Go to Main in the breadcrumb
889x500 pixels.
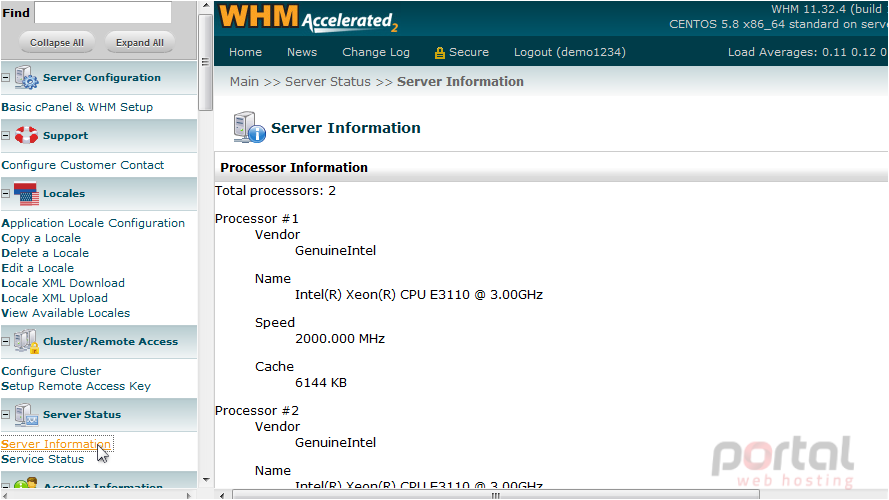coord(244,82)
